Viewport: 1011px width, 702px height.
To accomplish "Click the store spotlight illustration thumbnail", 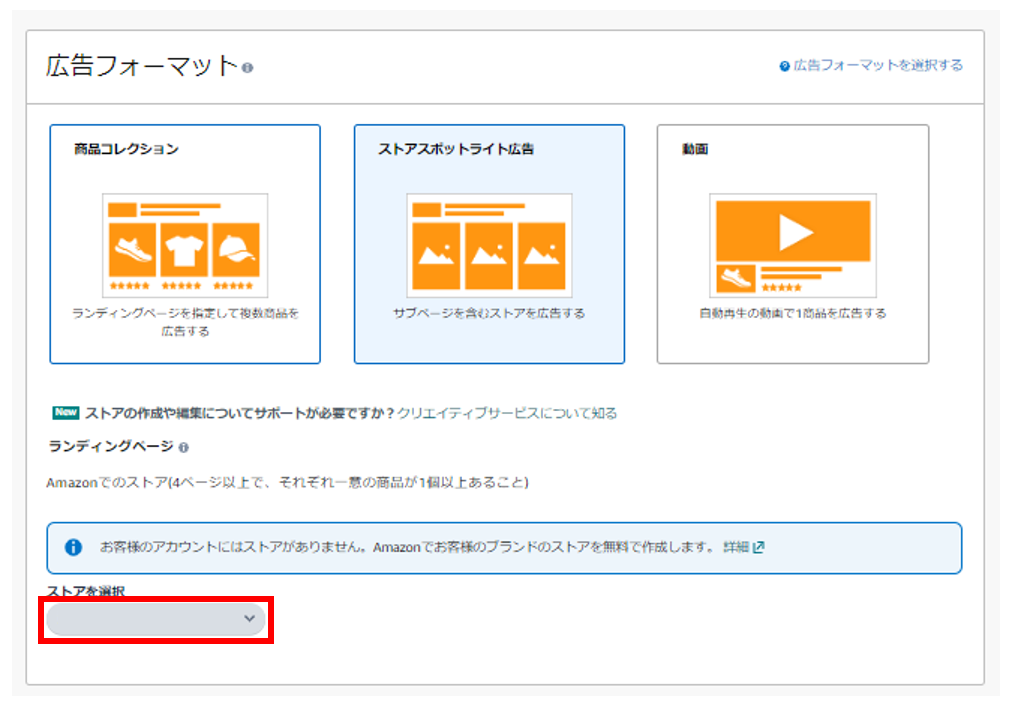I will [x=489, y=246].
